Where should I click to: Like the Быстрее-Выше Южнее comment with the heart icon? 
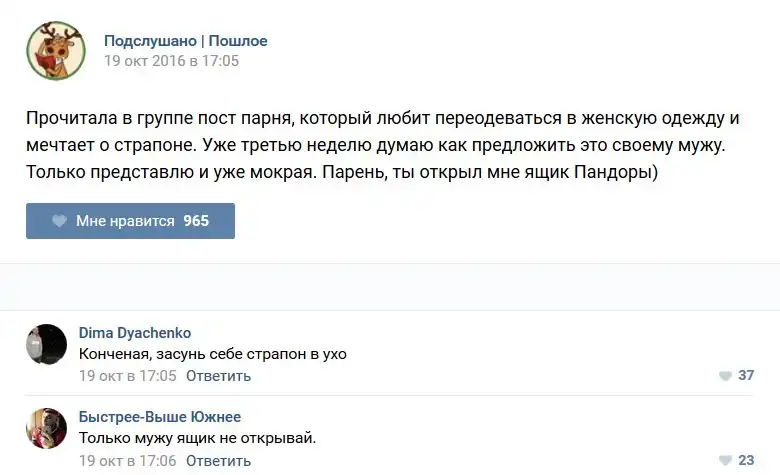[x=725, y=461]
